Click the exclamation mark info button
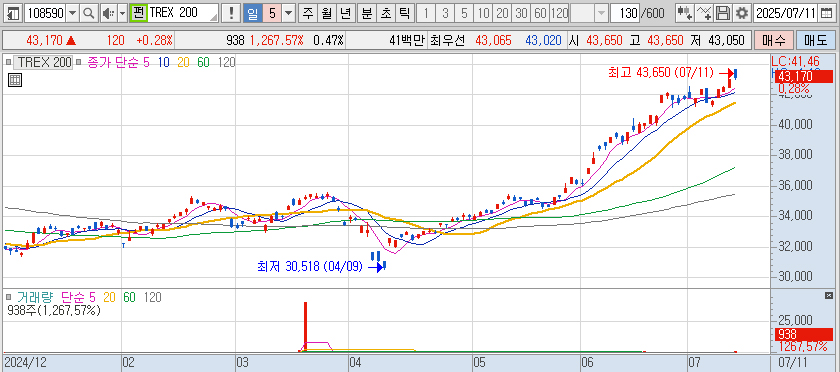 (231, 13)
